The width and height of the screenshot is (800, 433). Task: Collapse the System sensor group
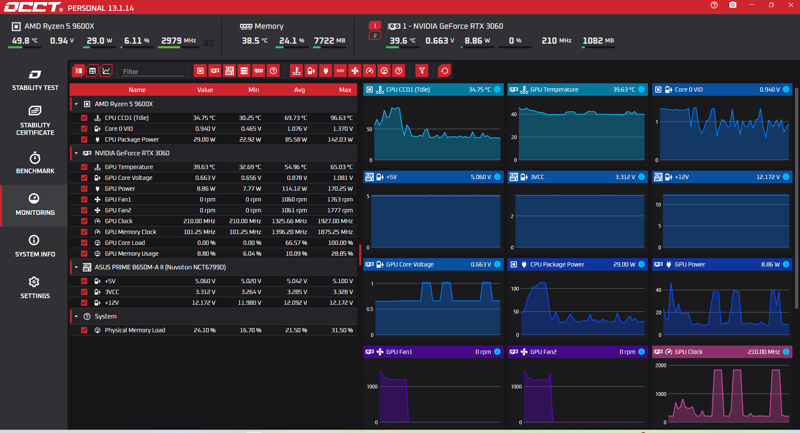tap(77, 317)
